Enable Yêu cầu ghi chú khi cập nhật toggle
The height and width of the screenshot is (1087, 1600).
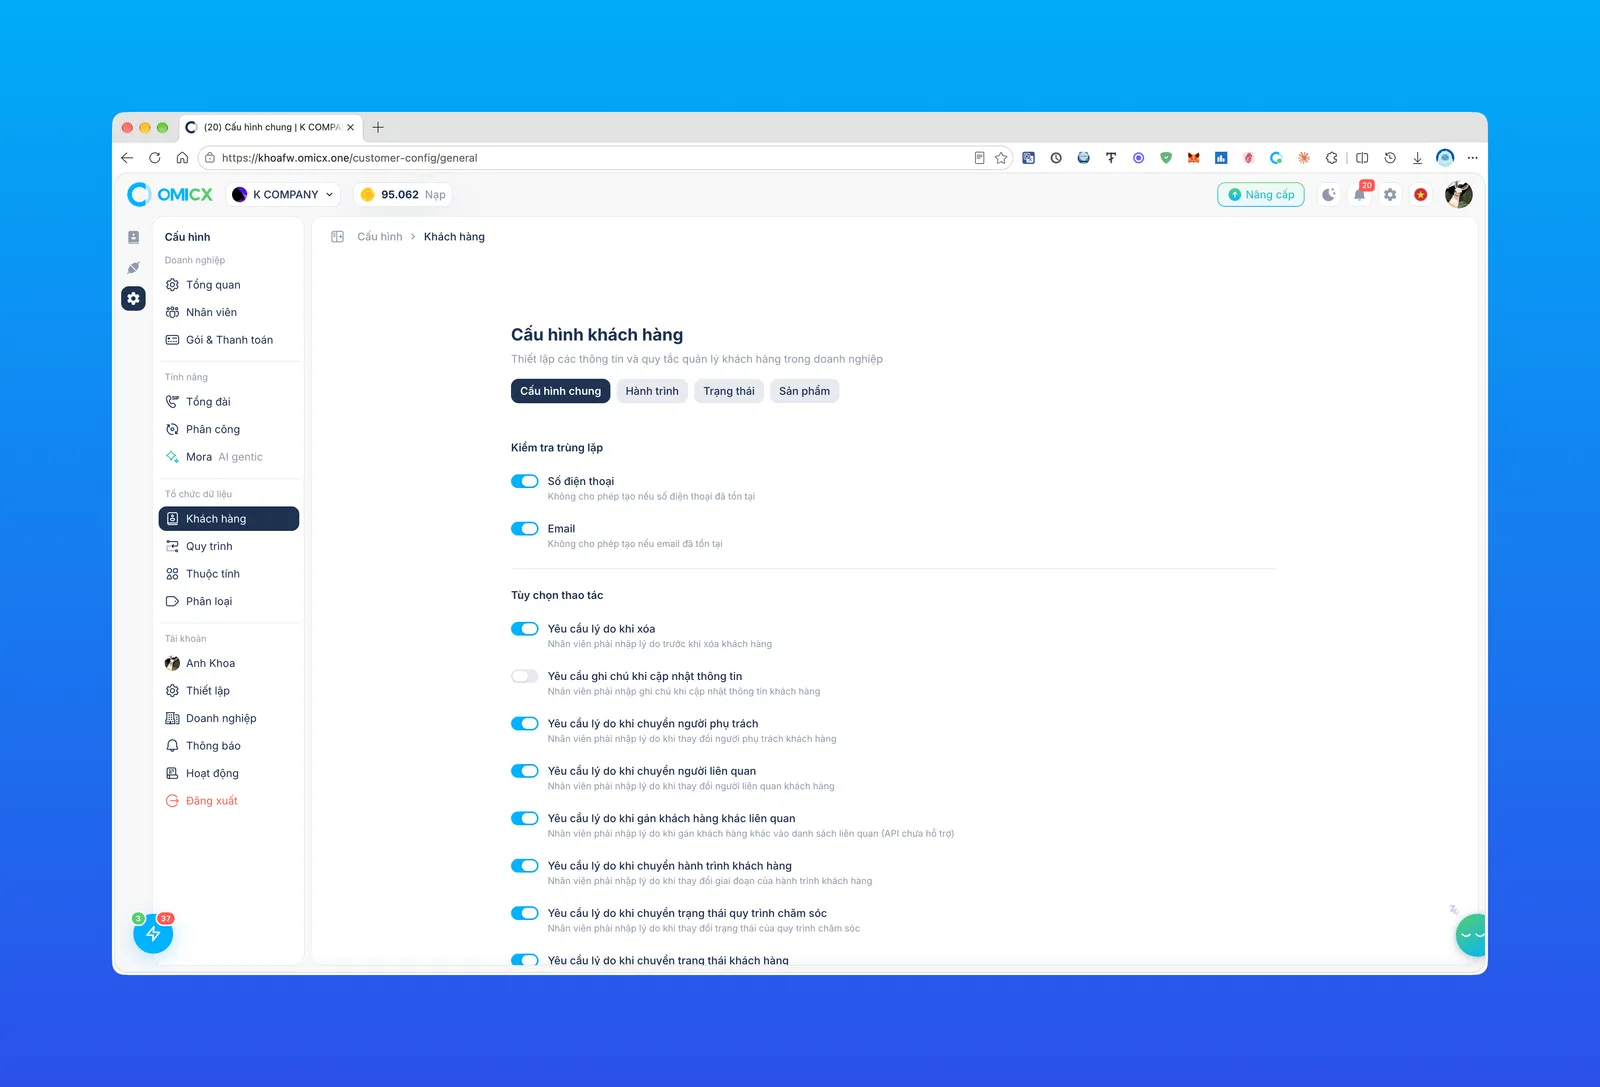(525, 676)
